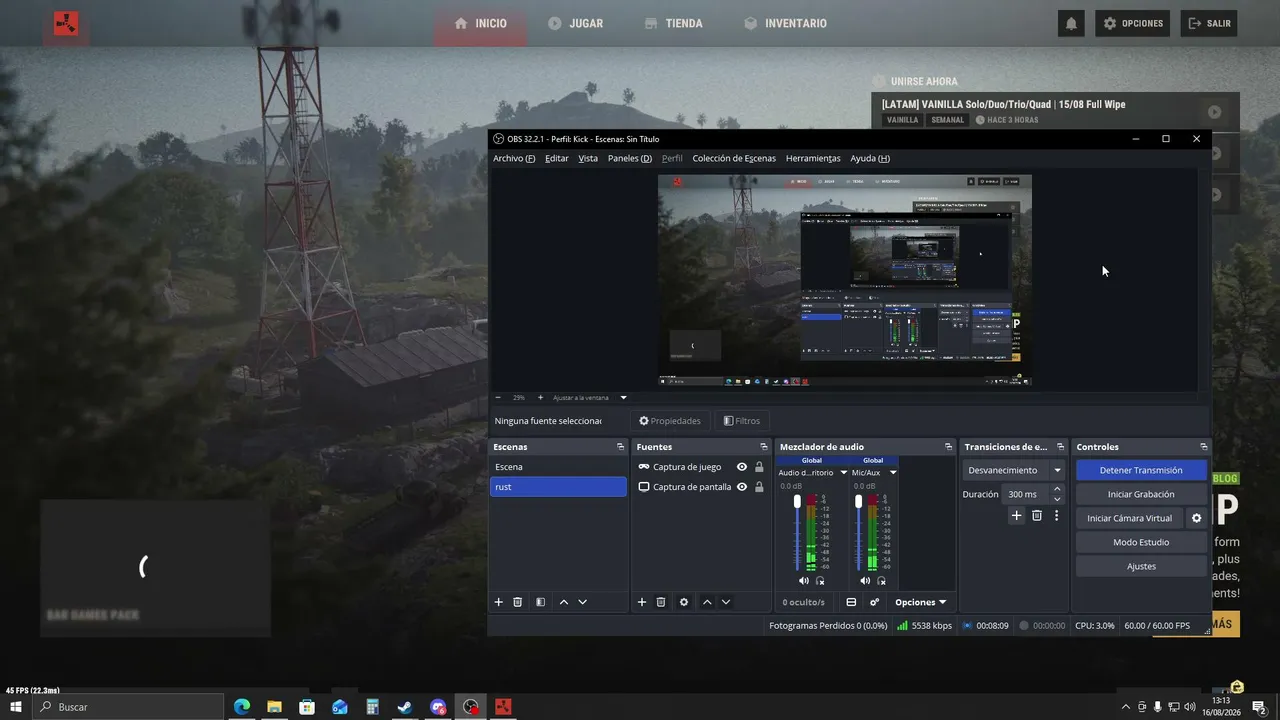Remove selected source with Fuentes trash icon
The width and height of the screenshot is (1280, 720).
point(661,602)
